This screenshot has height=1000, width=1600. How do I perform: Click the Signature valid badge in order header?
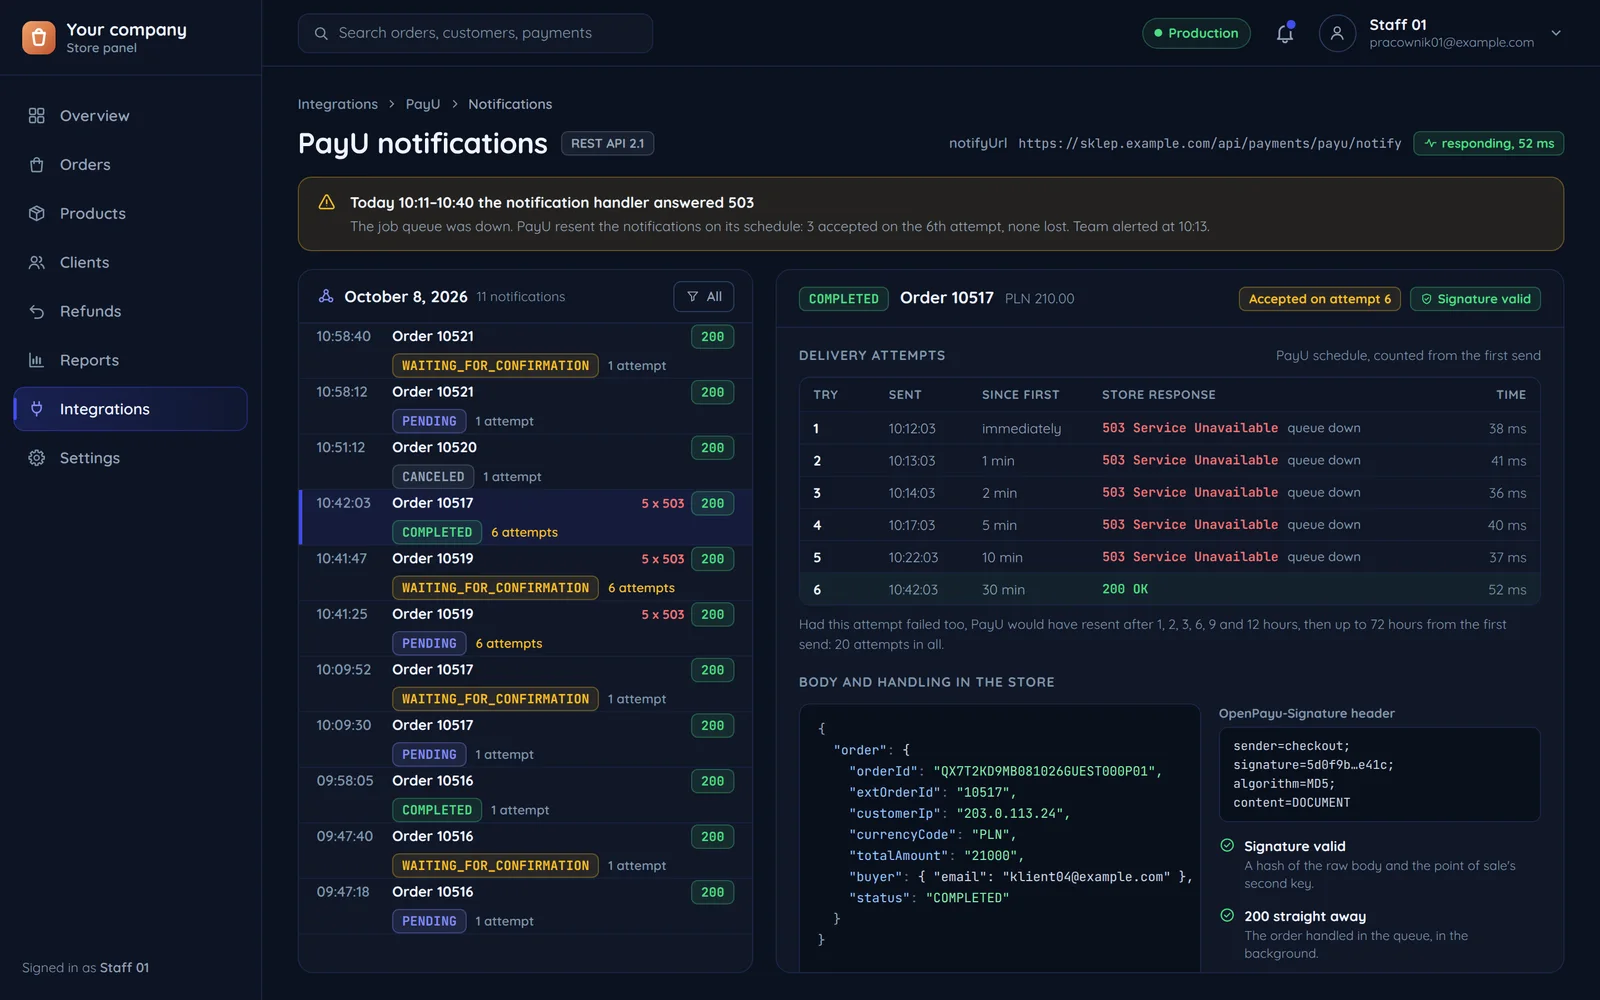coord(1475,299)
